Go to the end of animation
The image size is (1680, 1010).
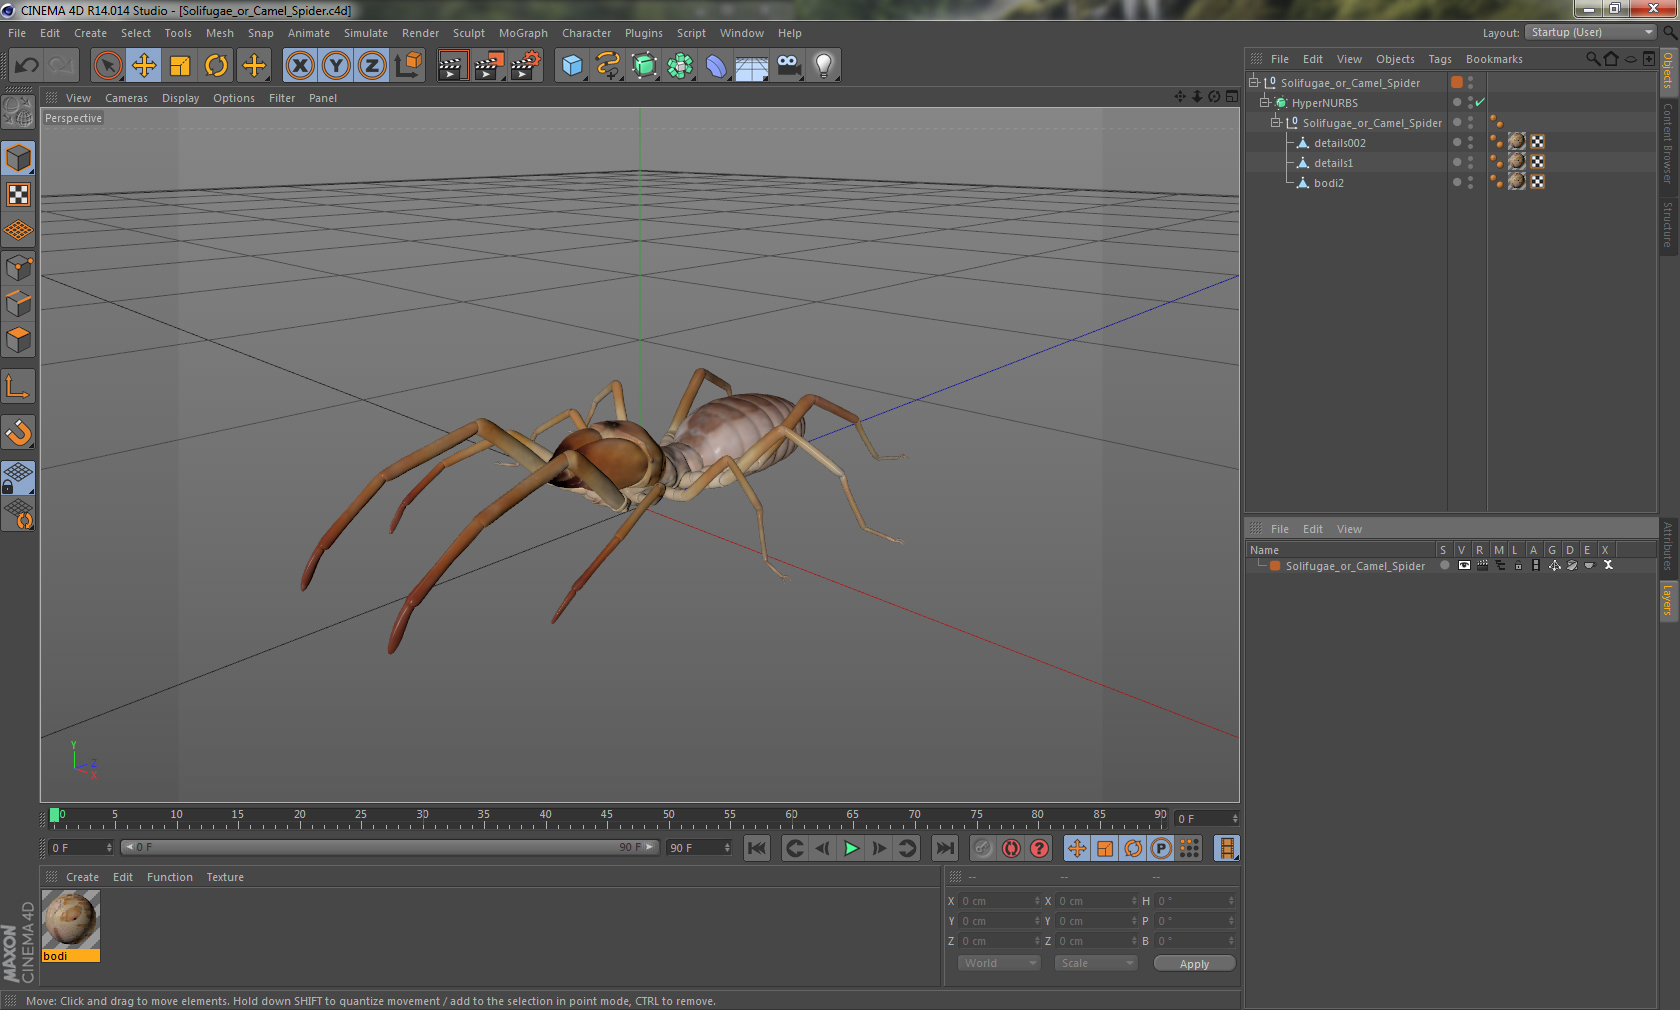click(944, 848)
